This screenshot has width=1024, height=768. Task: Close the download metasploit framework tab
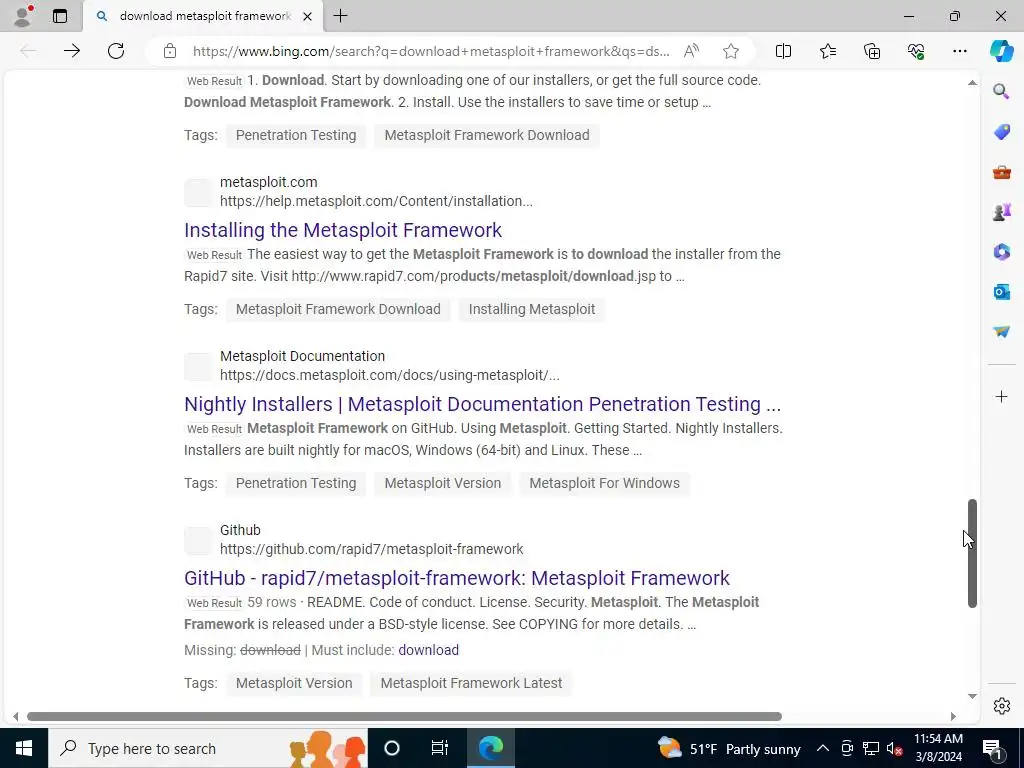[309, 16]
